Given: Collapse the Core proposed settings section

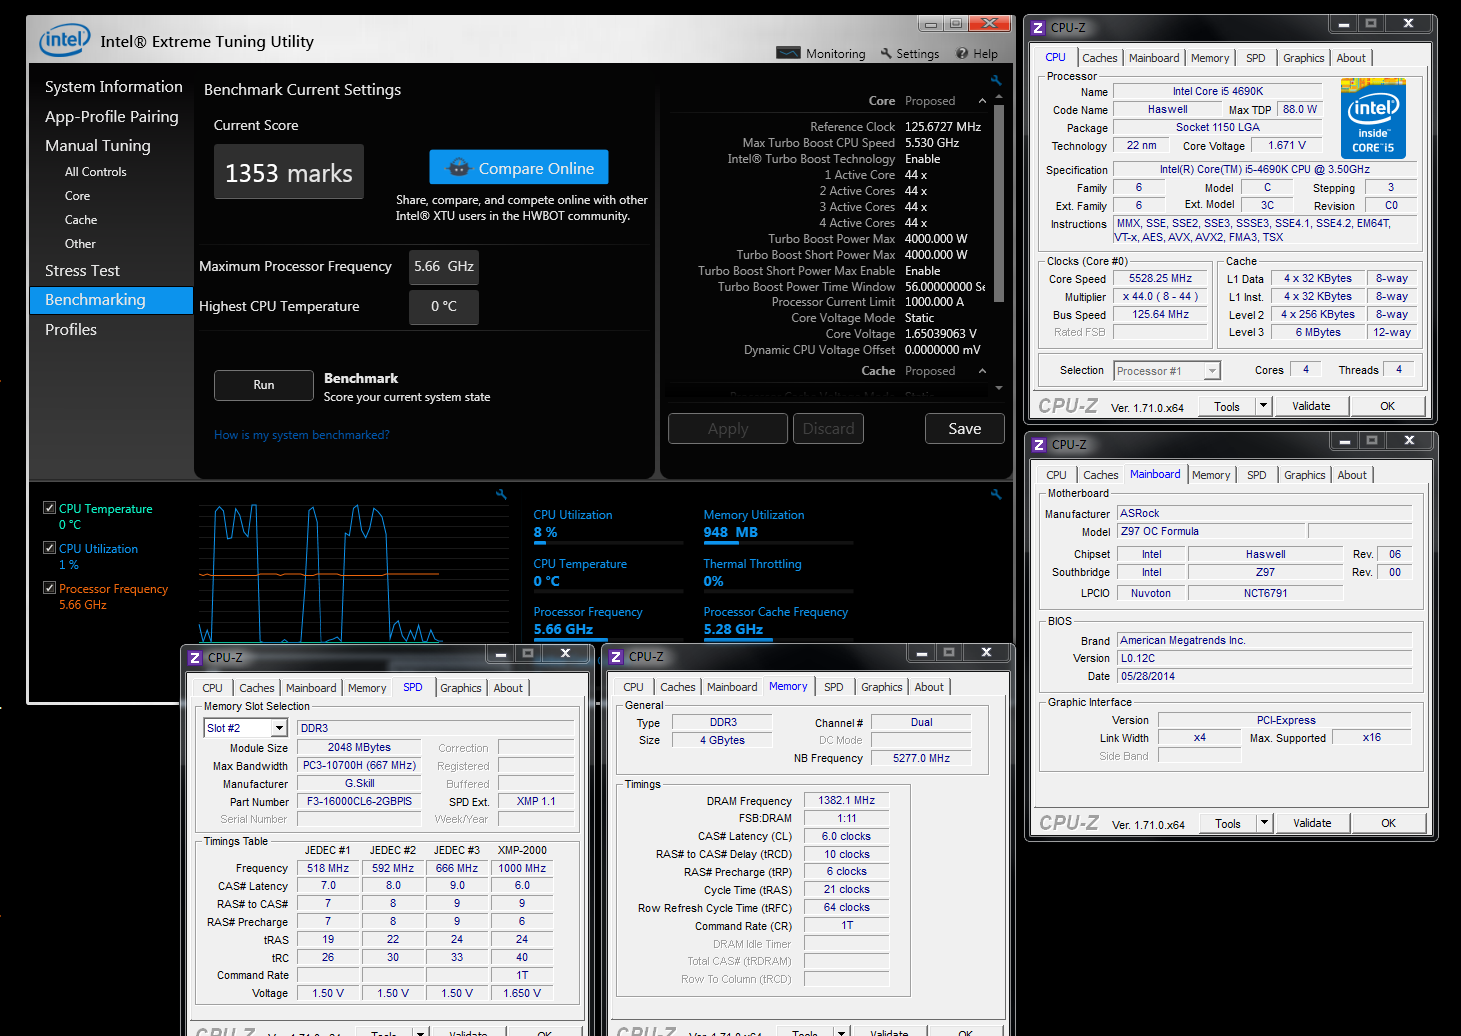Looking at the screenshot, I should (982, 101).
